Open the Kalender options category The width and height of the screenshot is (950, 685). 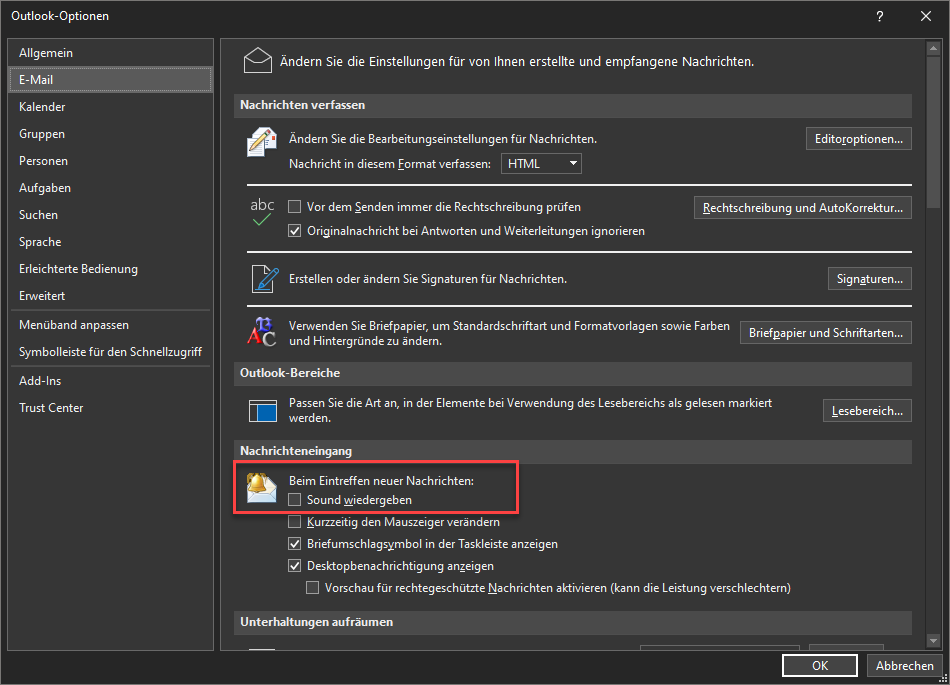pos(111,107)
